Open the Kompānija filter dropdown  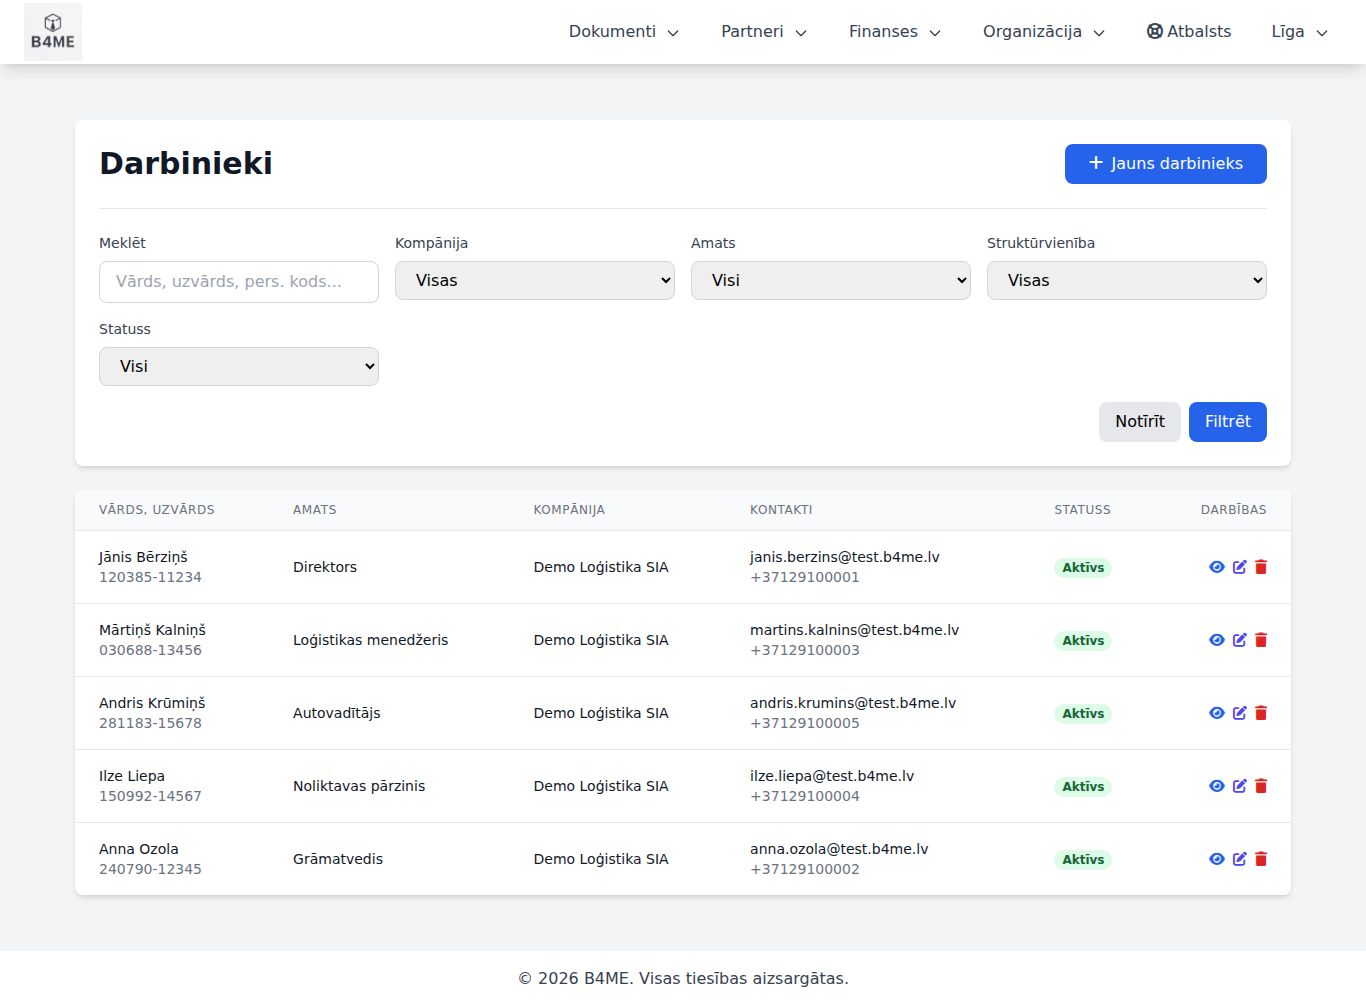[x=535, y=281]
